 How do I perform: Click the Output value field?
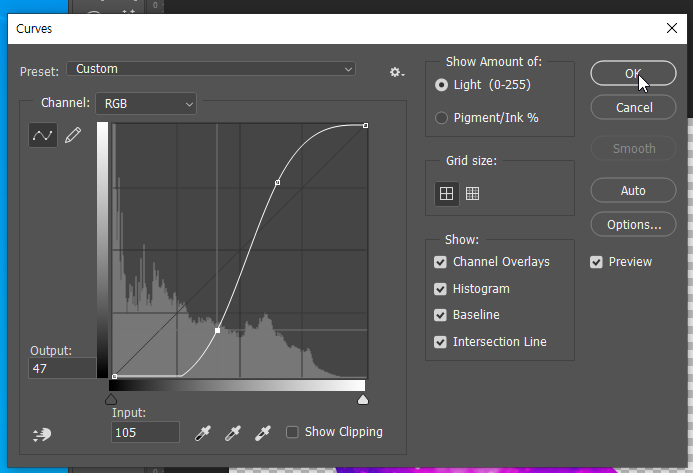tap(62, 368)
